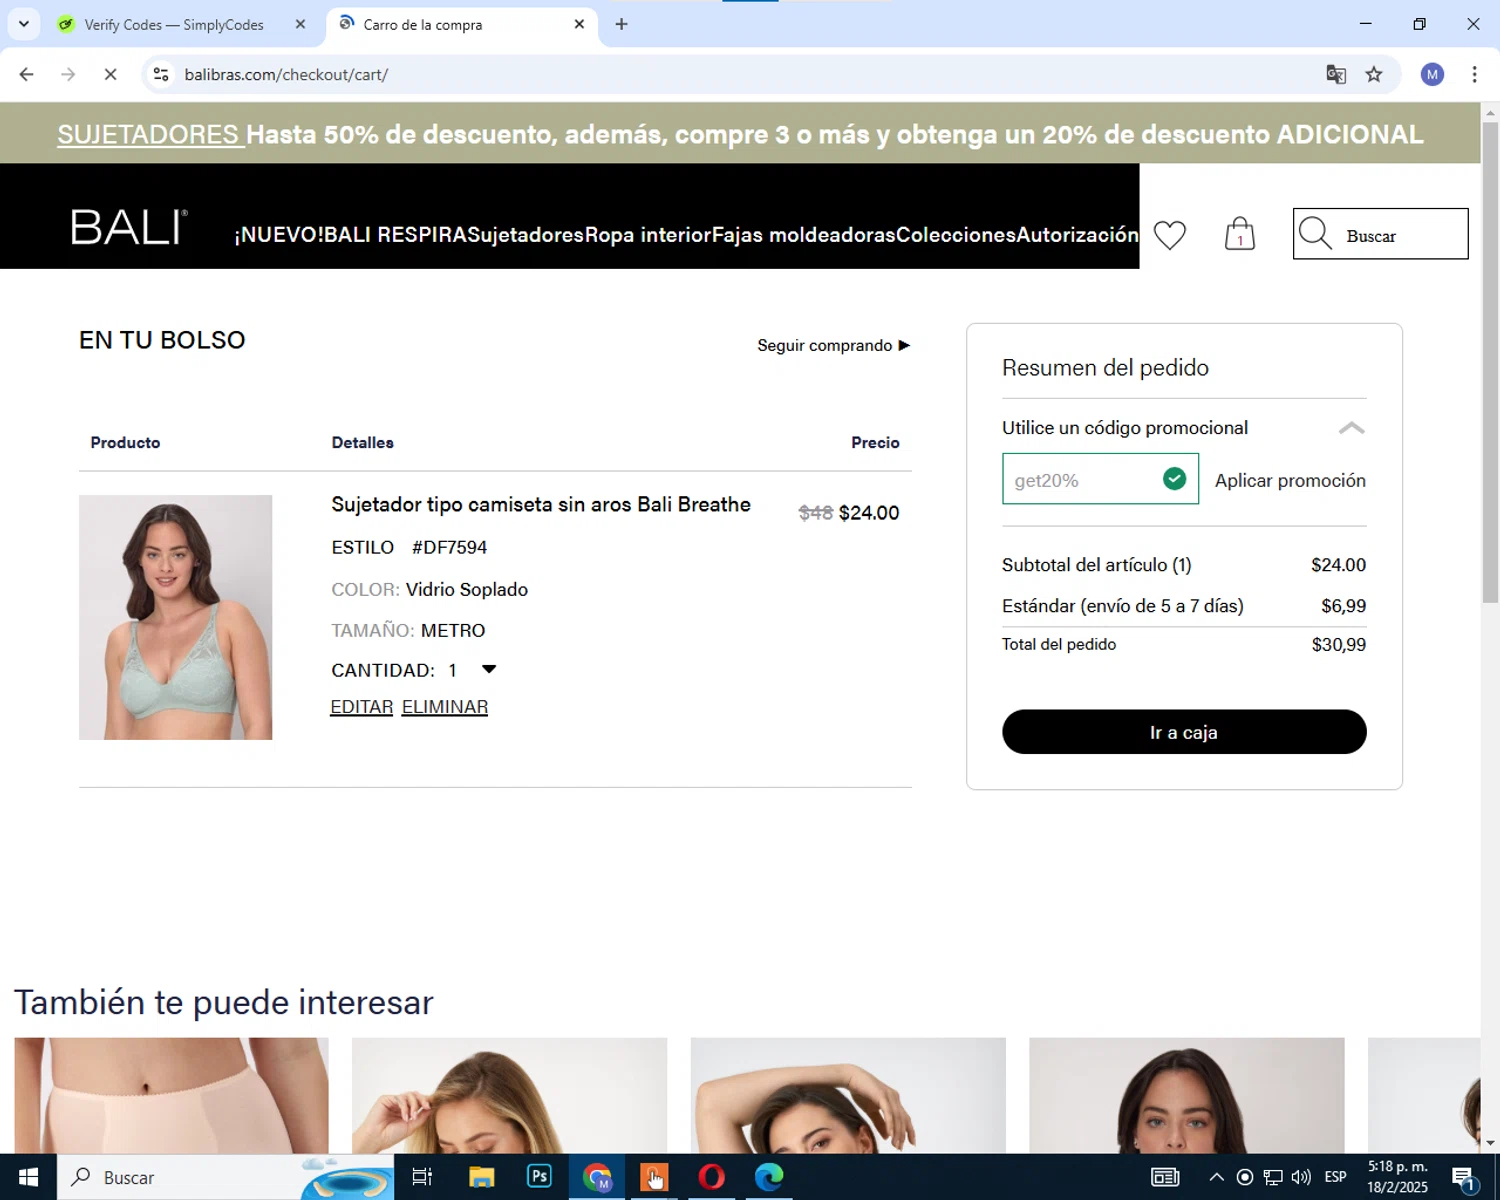Open the taskbar clock and date
This screenshot has height=1200, width=1500.
[x=1397, y=1177]
